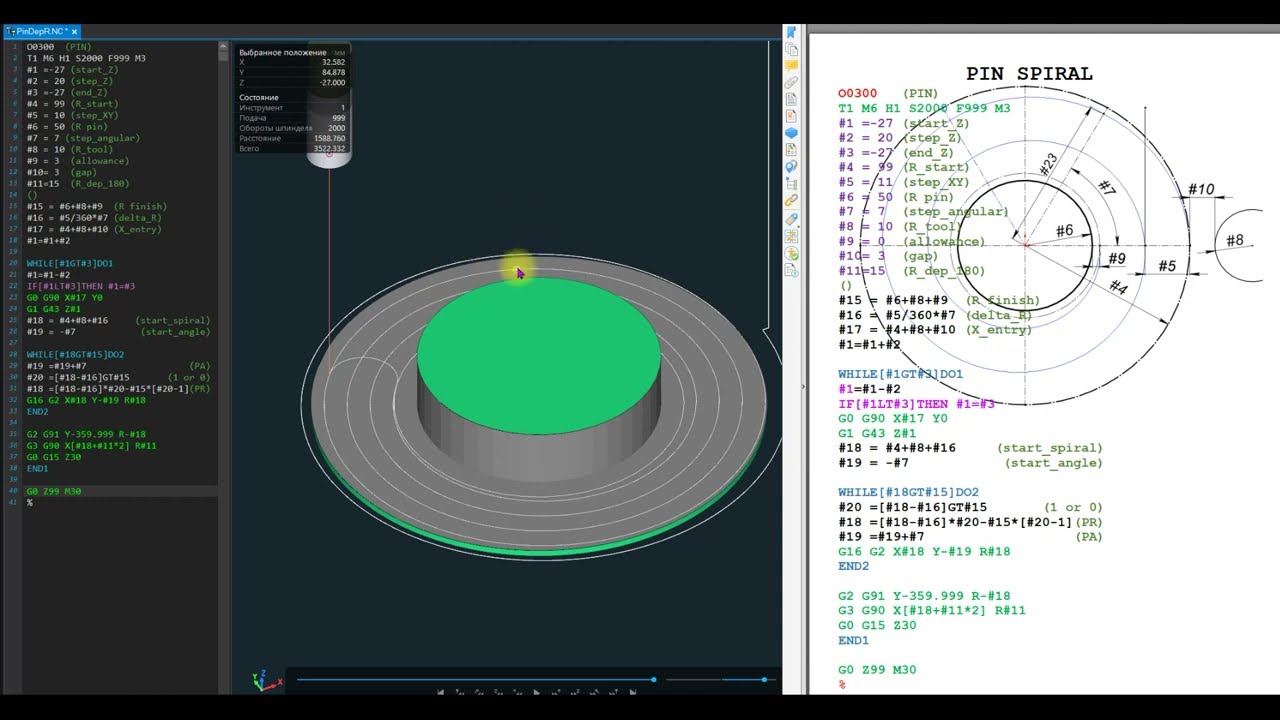The height and width of the screenshot is (720, 1280).
Task: Click the "G0 G90 X#17 Y0" line in the editor
Action: click(65, 298)
